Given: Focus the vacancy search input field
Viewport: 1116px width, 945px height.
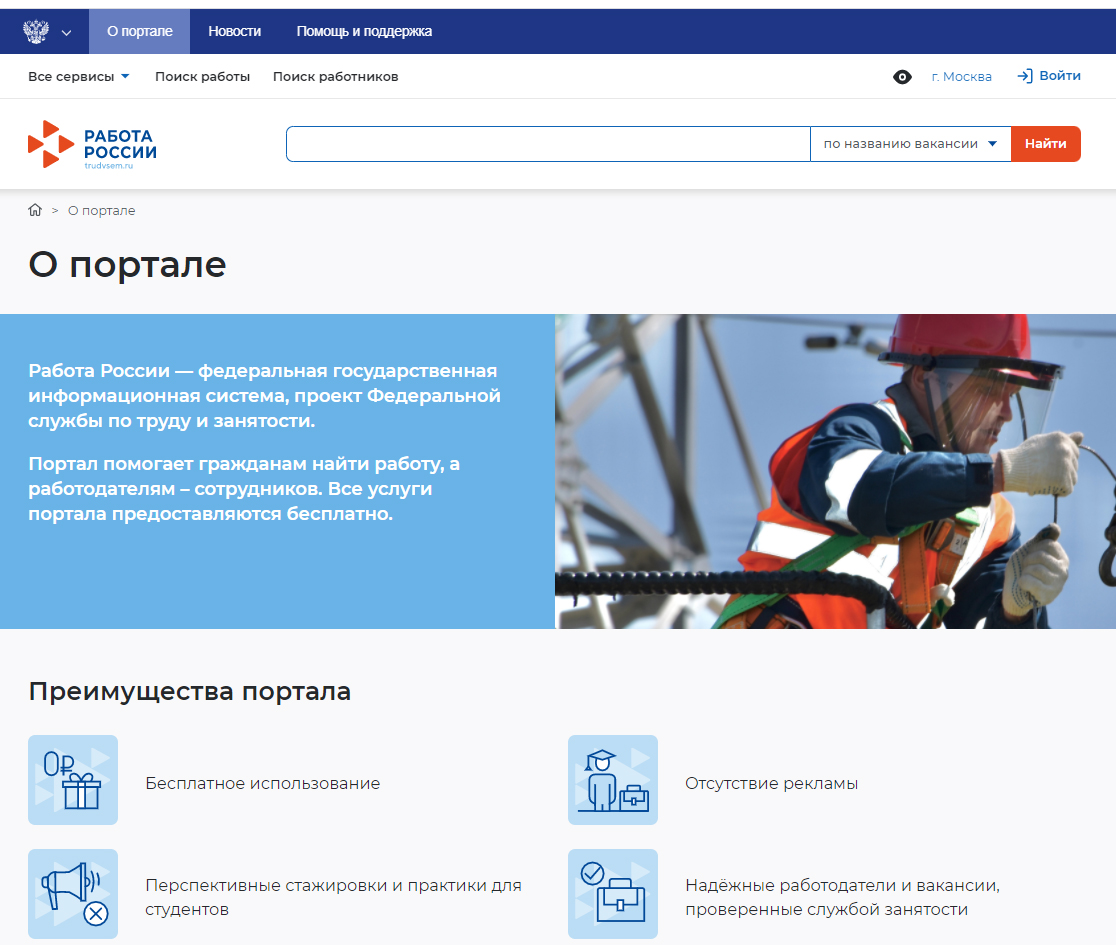Looking at the screenshot, I should tap(548, 144).
